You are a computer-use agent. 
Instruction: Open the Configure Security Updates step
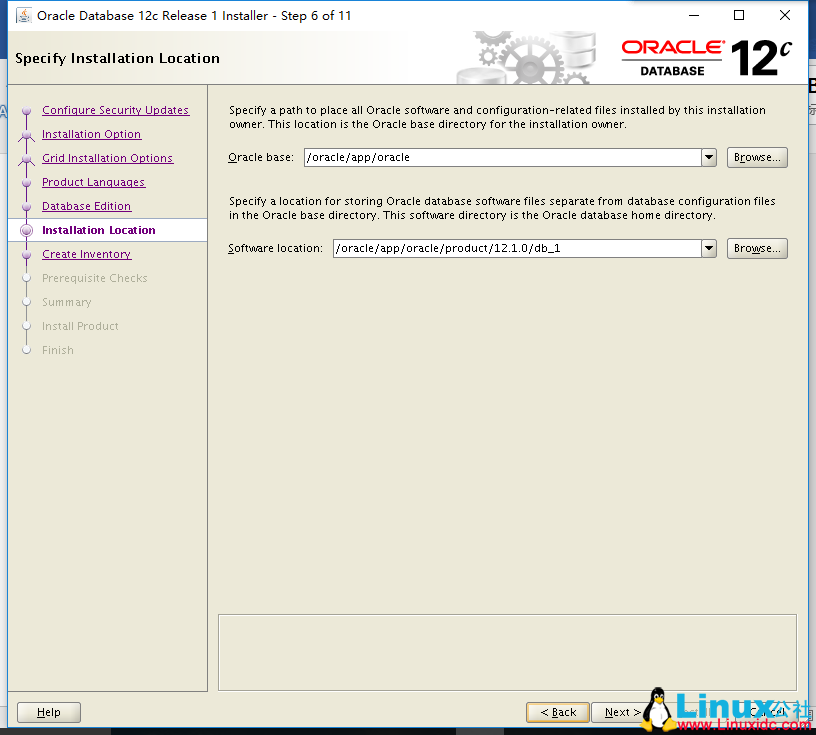[115, 110]
